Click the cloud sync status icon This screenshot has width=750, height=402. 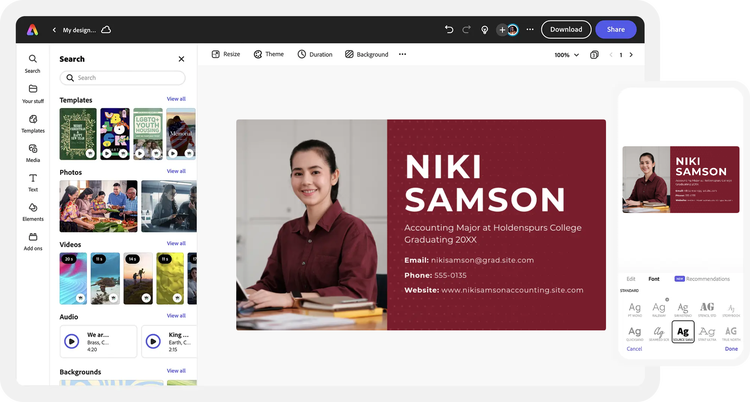pyautogui.click(x=106, y=30)
